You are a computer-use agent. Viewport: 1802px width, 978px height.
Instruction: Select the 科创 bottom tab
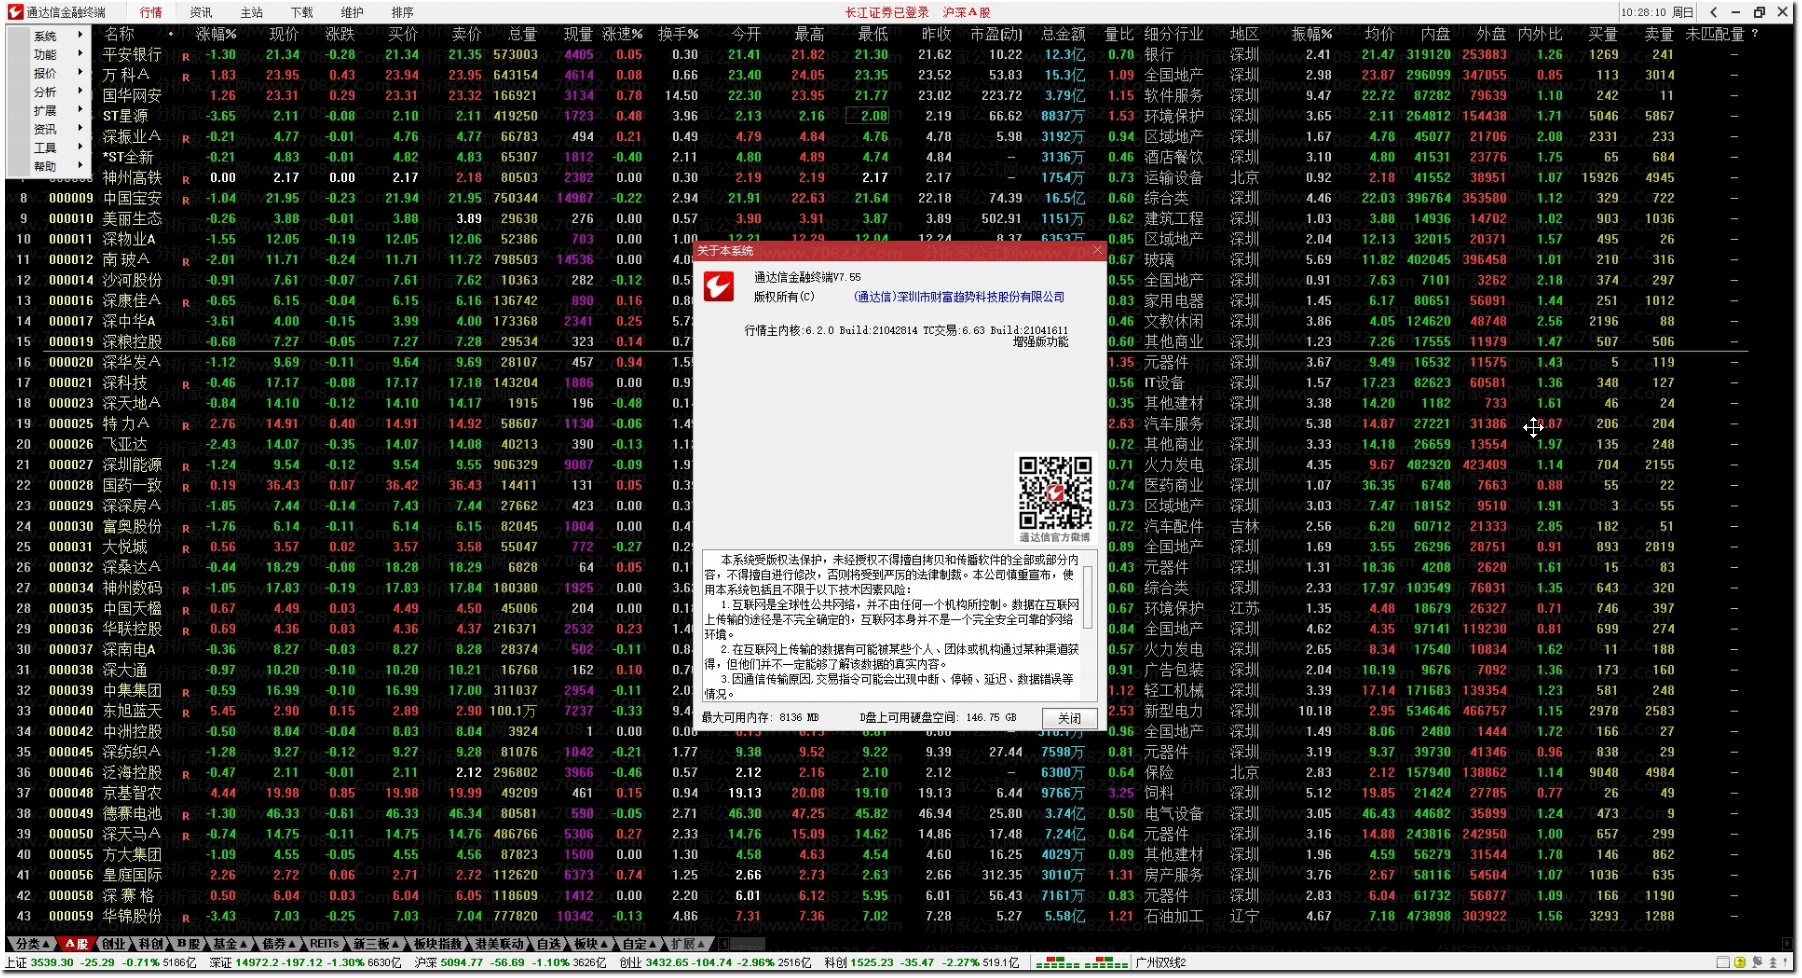click(151, 944)
